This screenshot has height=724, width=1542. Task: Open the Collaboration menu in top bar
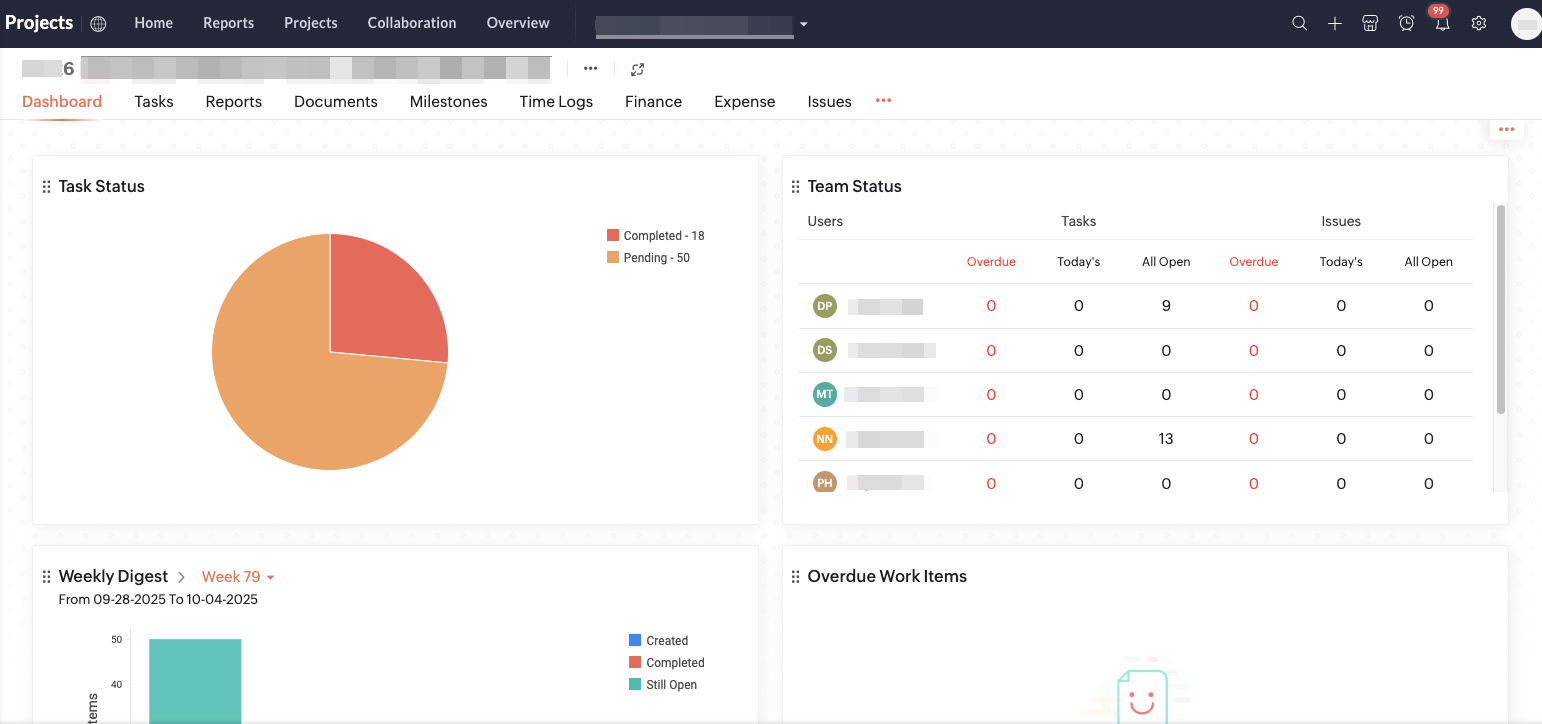(411, 23)
